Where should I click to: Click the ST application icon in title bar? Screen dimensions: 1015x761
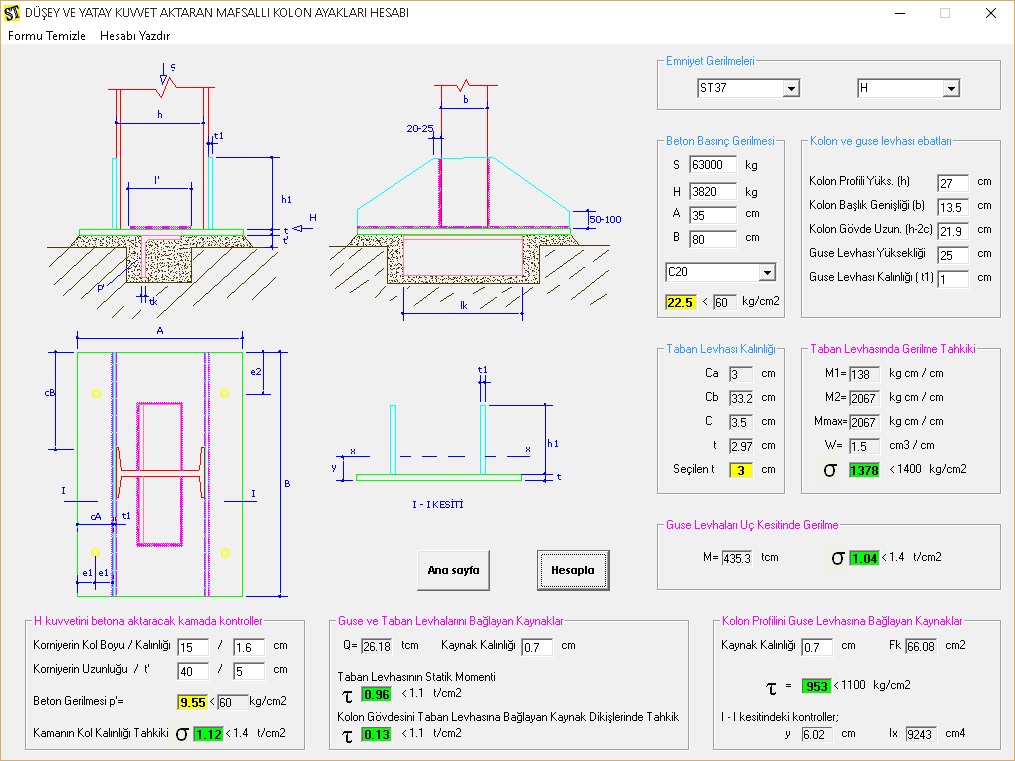click(x=12, y=13)
